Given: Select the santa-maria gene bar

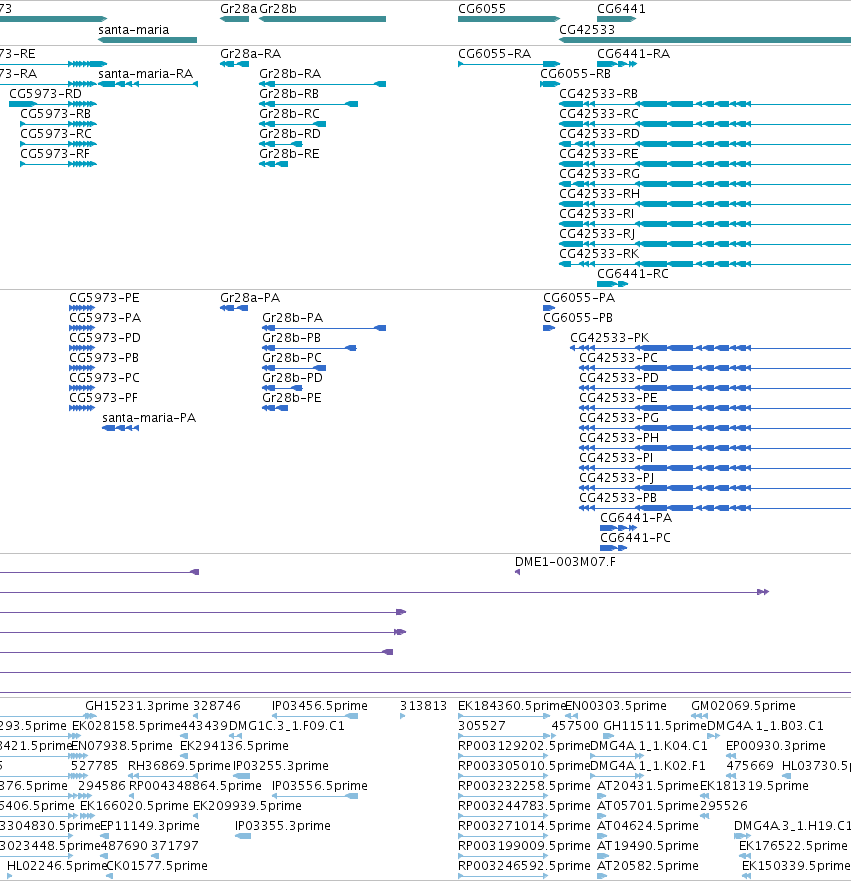Looking at the screenshot, I should click(x=147, y=40).
